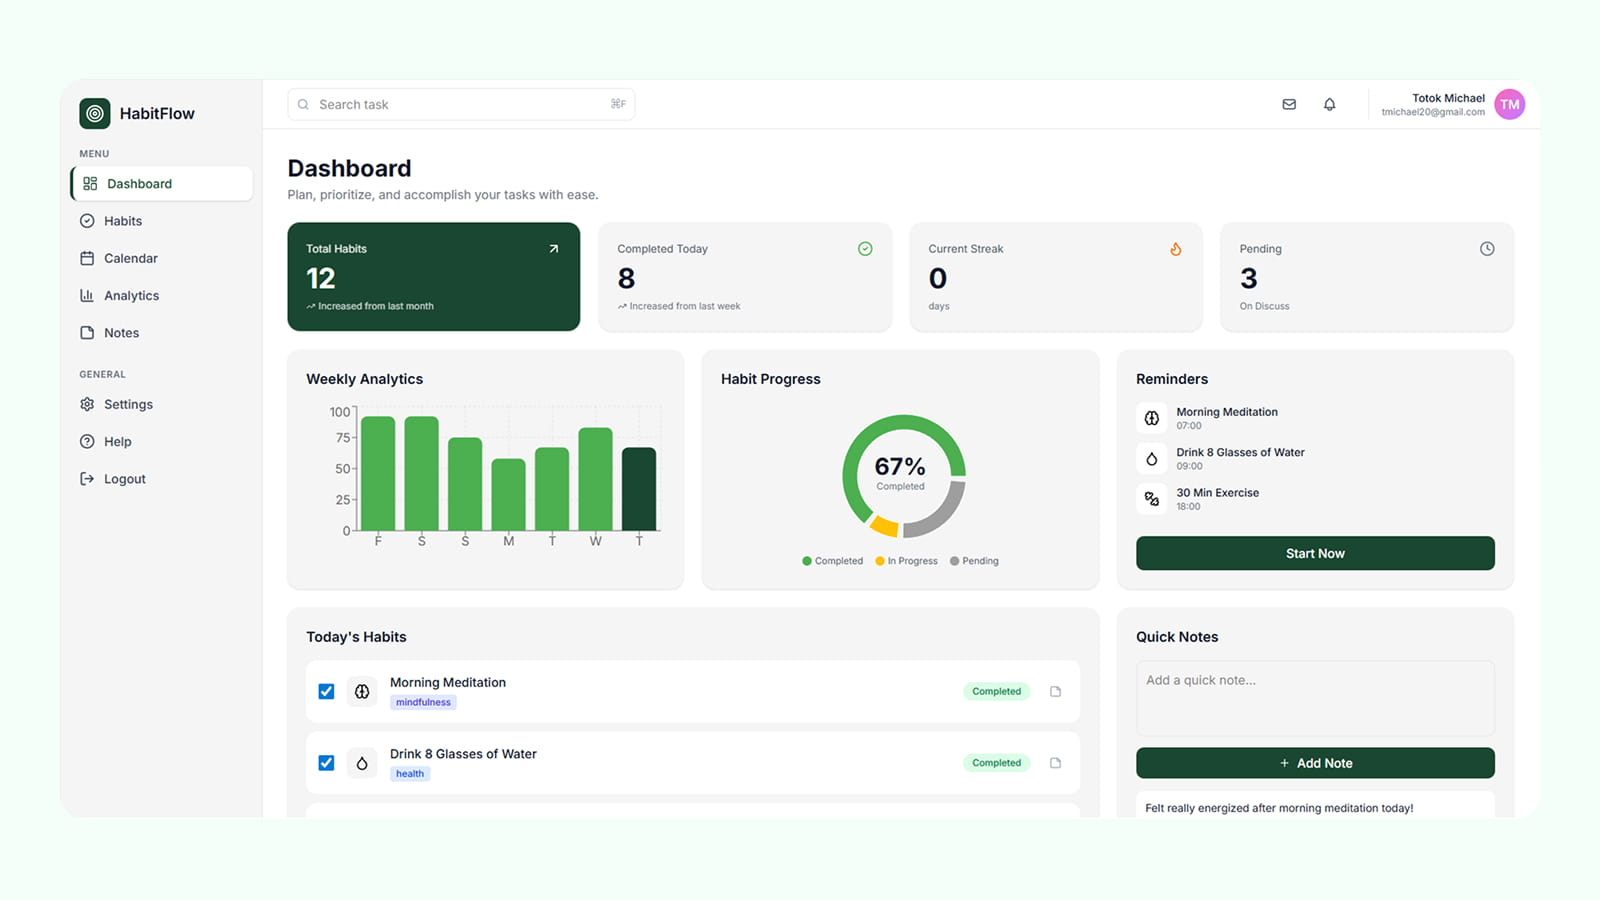Click the note icon beside Drink 8 Glasses habit
The height and width of the screenshot is (900, 1600).
[1055, 763]
